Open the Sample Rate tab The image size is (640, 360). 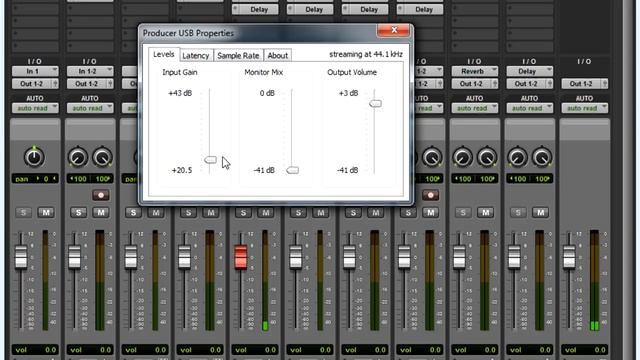pyautogui.click(x=238, y=56)
